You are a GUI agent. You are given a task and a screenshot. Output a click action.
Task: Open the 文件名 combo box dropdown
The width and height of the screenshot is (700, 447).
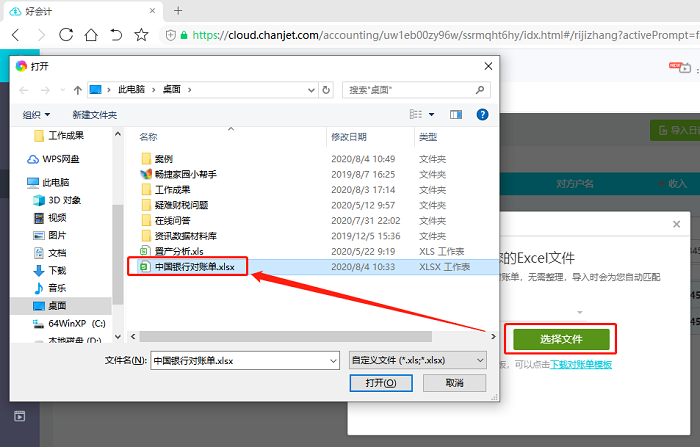(333, 361)
